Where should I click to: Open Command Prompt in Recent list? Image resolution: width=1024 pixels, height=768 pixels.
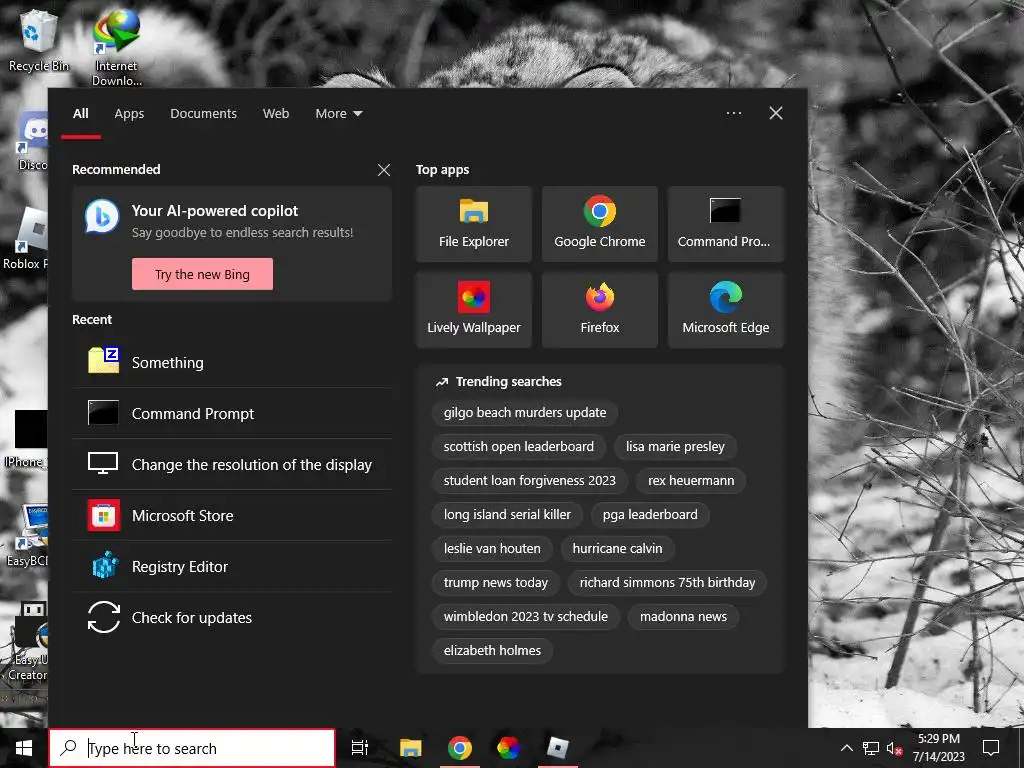pyautogui.click(x=232, y=413)
